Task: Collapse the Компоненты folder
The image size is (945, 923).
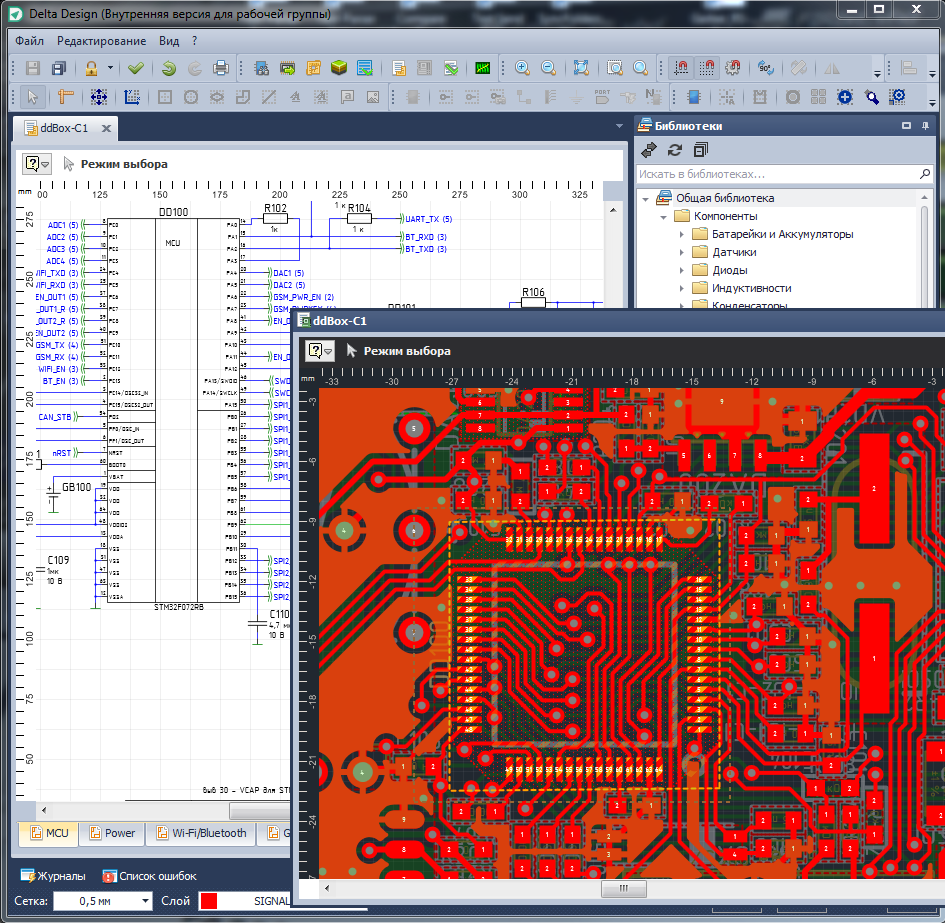Action: click(x=664, y=216)
